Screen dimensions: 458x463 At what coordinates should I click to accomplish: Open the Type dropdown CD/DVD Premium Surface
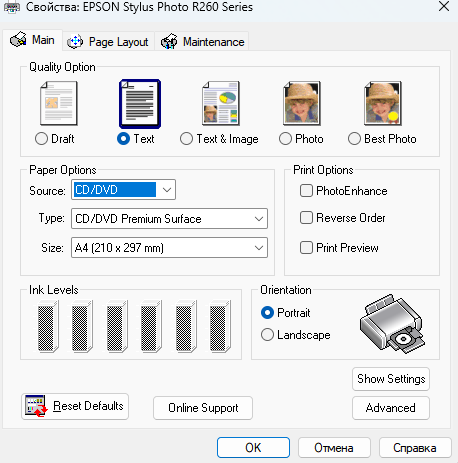(x=169, y=219)
